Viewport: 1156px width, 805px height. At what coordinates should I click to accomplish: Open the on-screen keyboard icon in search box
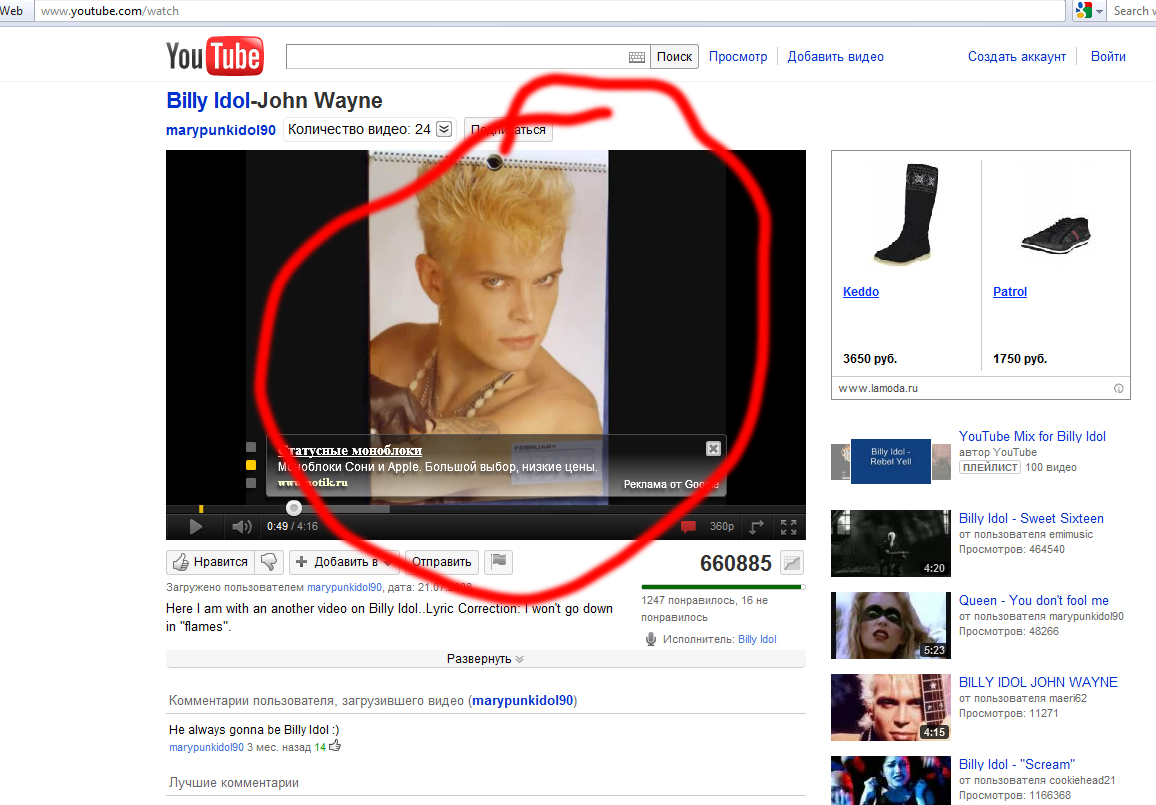pos(637,57)
